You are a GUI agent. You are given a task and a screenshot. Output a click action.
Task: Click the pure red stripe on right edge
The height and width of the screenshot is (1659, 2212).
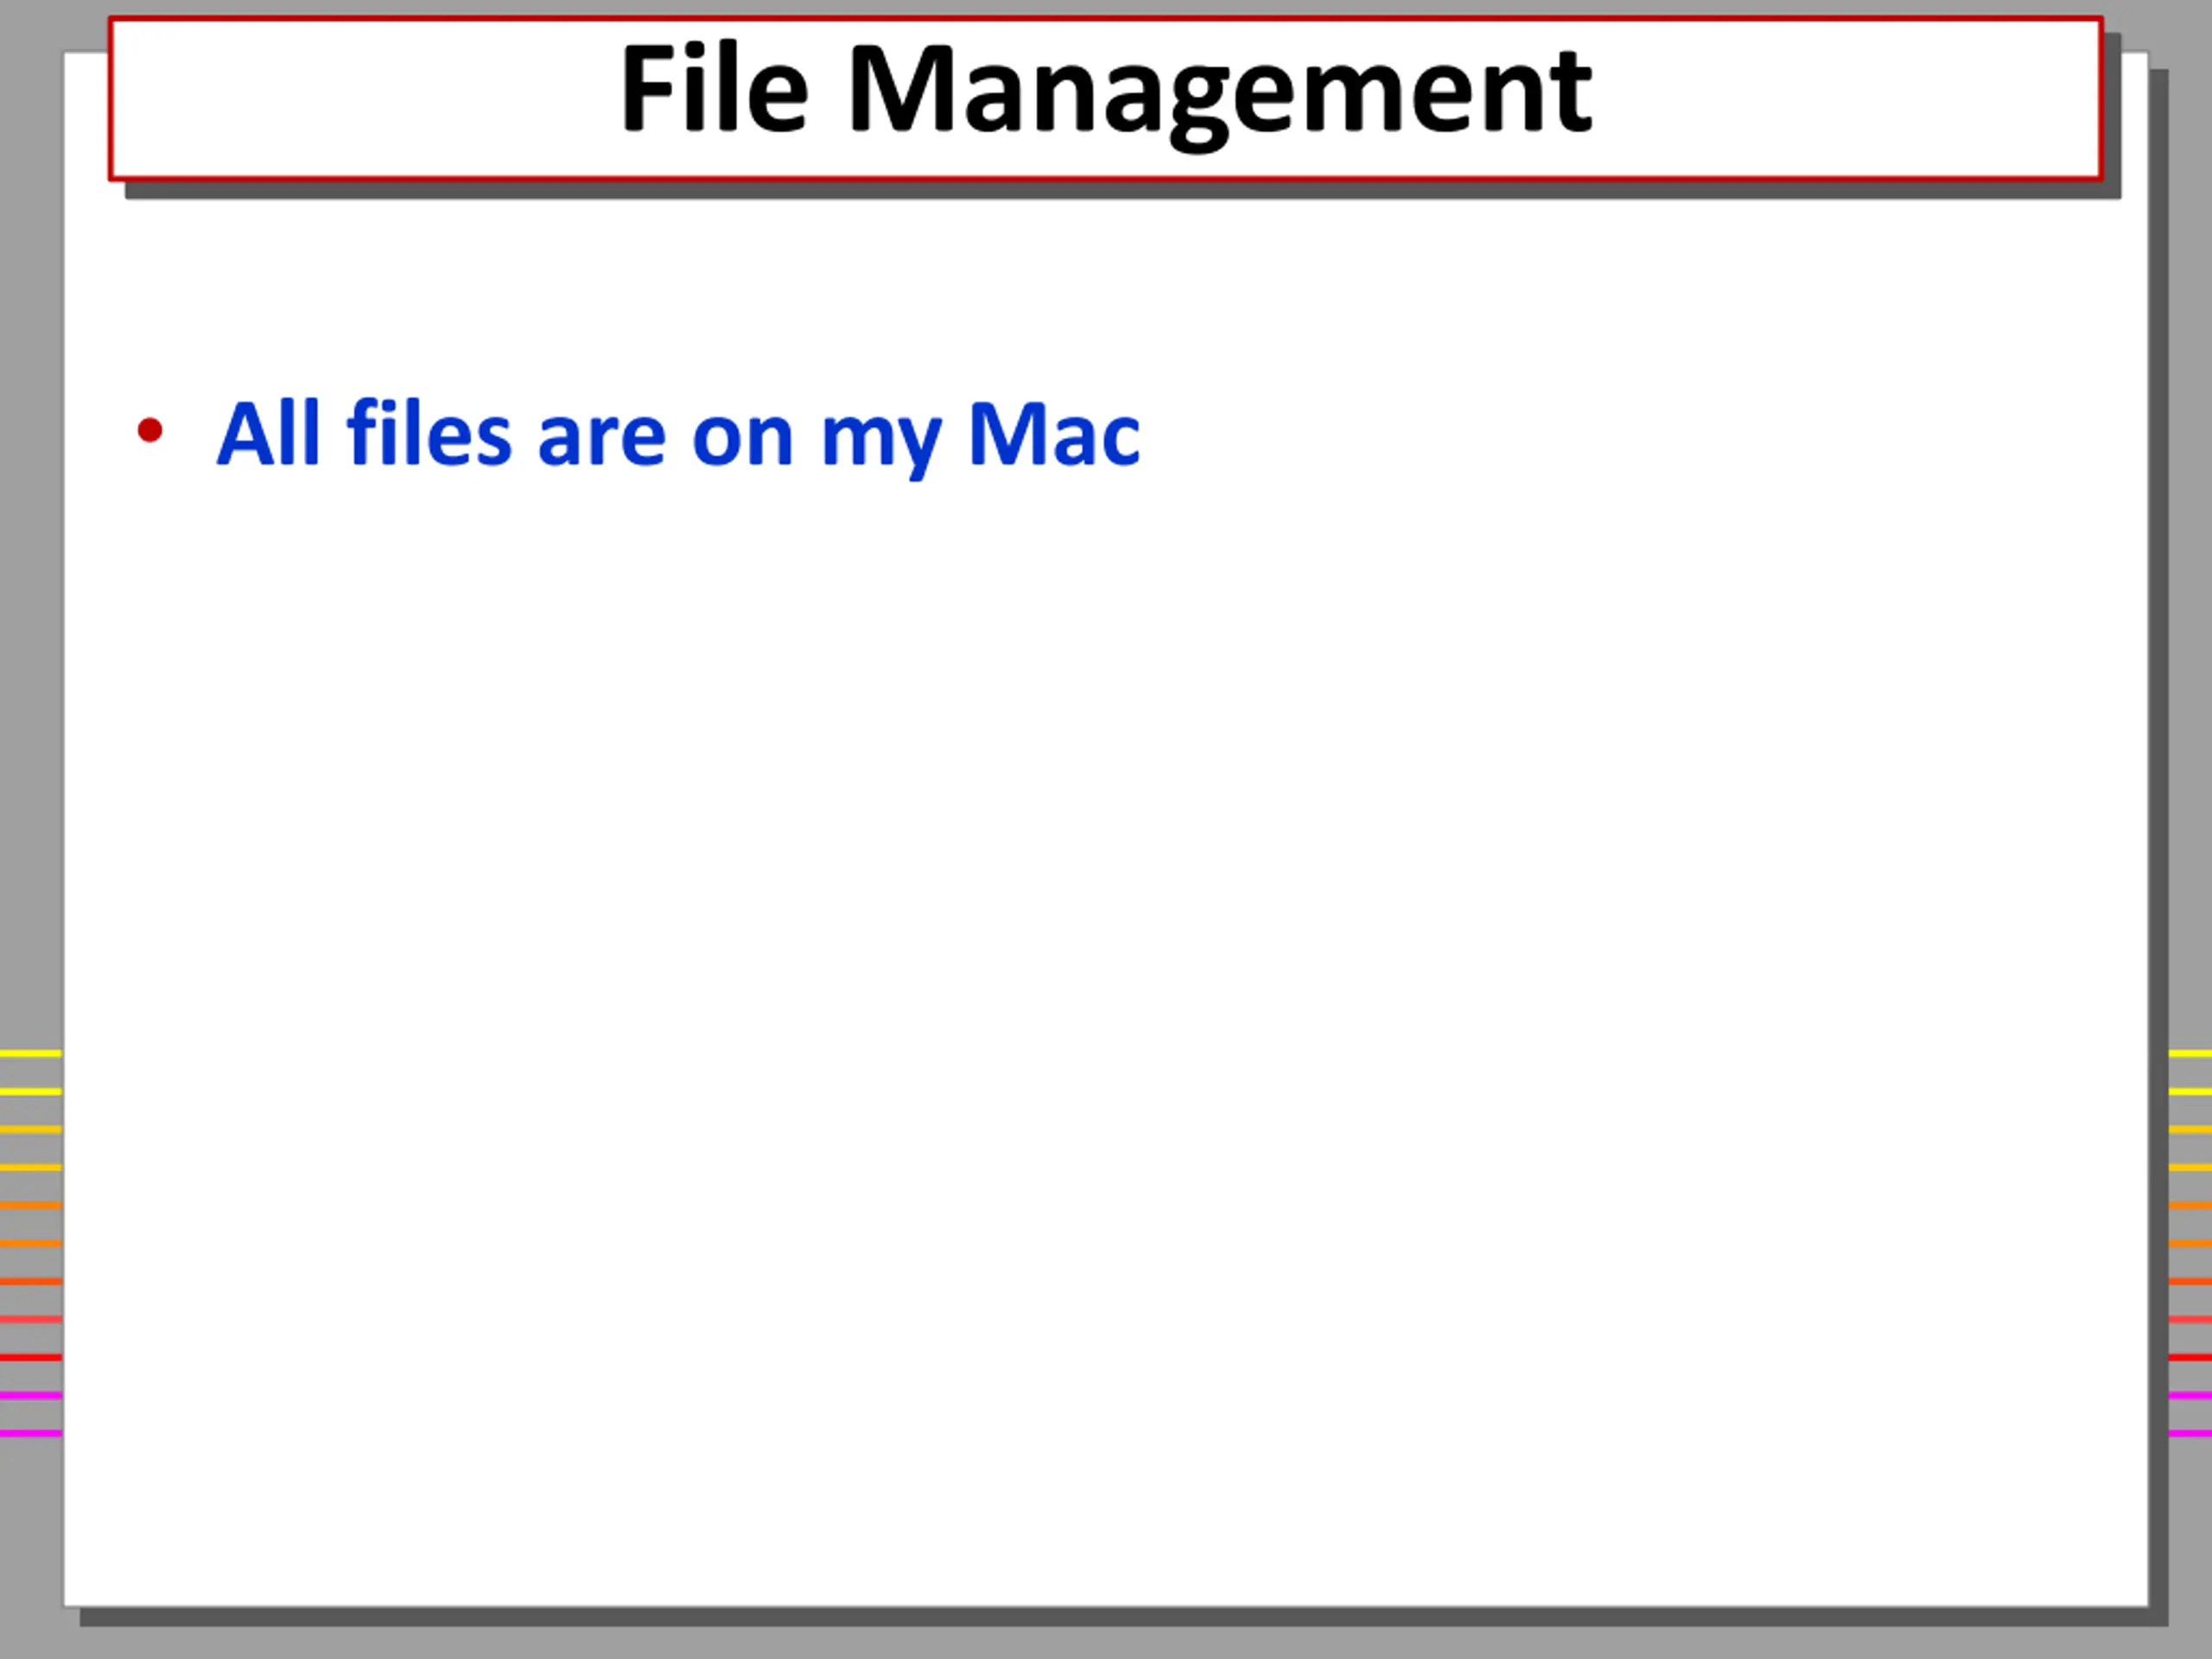(2190, 1357)
